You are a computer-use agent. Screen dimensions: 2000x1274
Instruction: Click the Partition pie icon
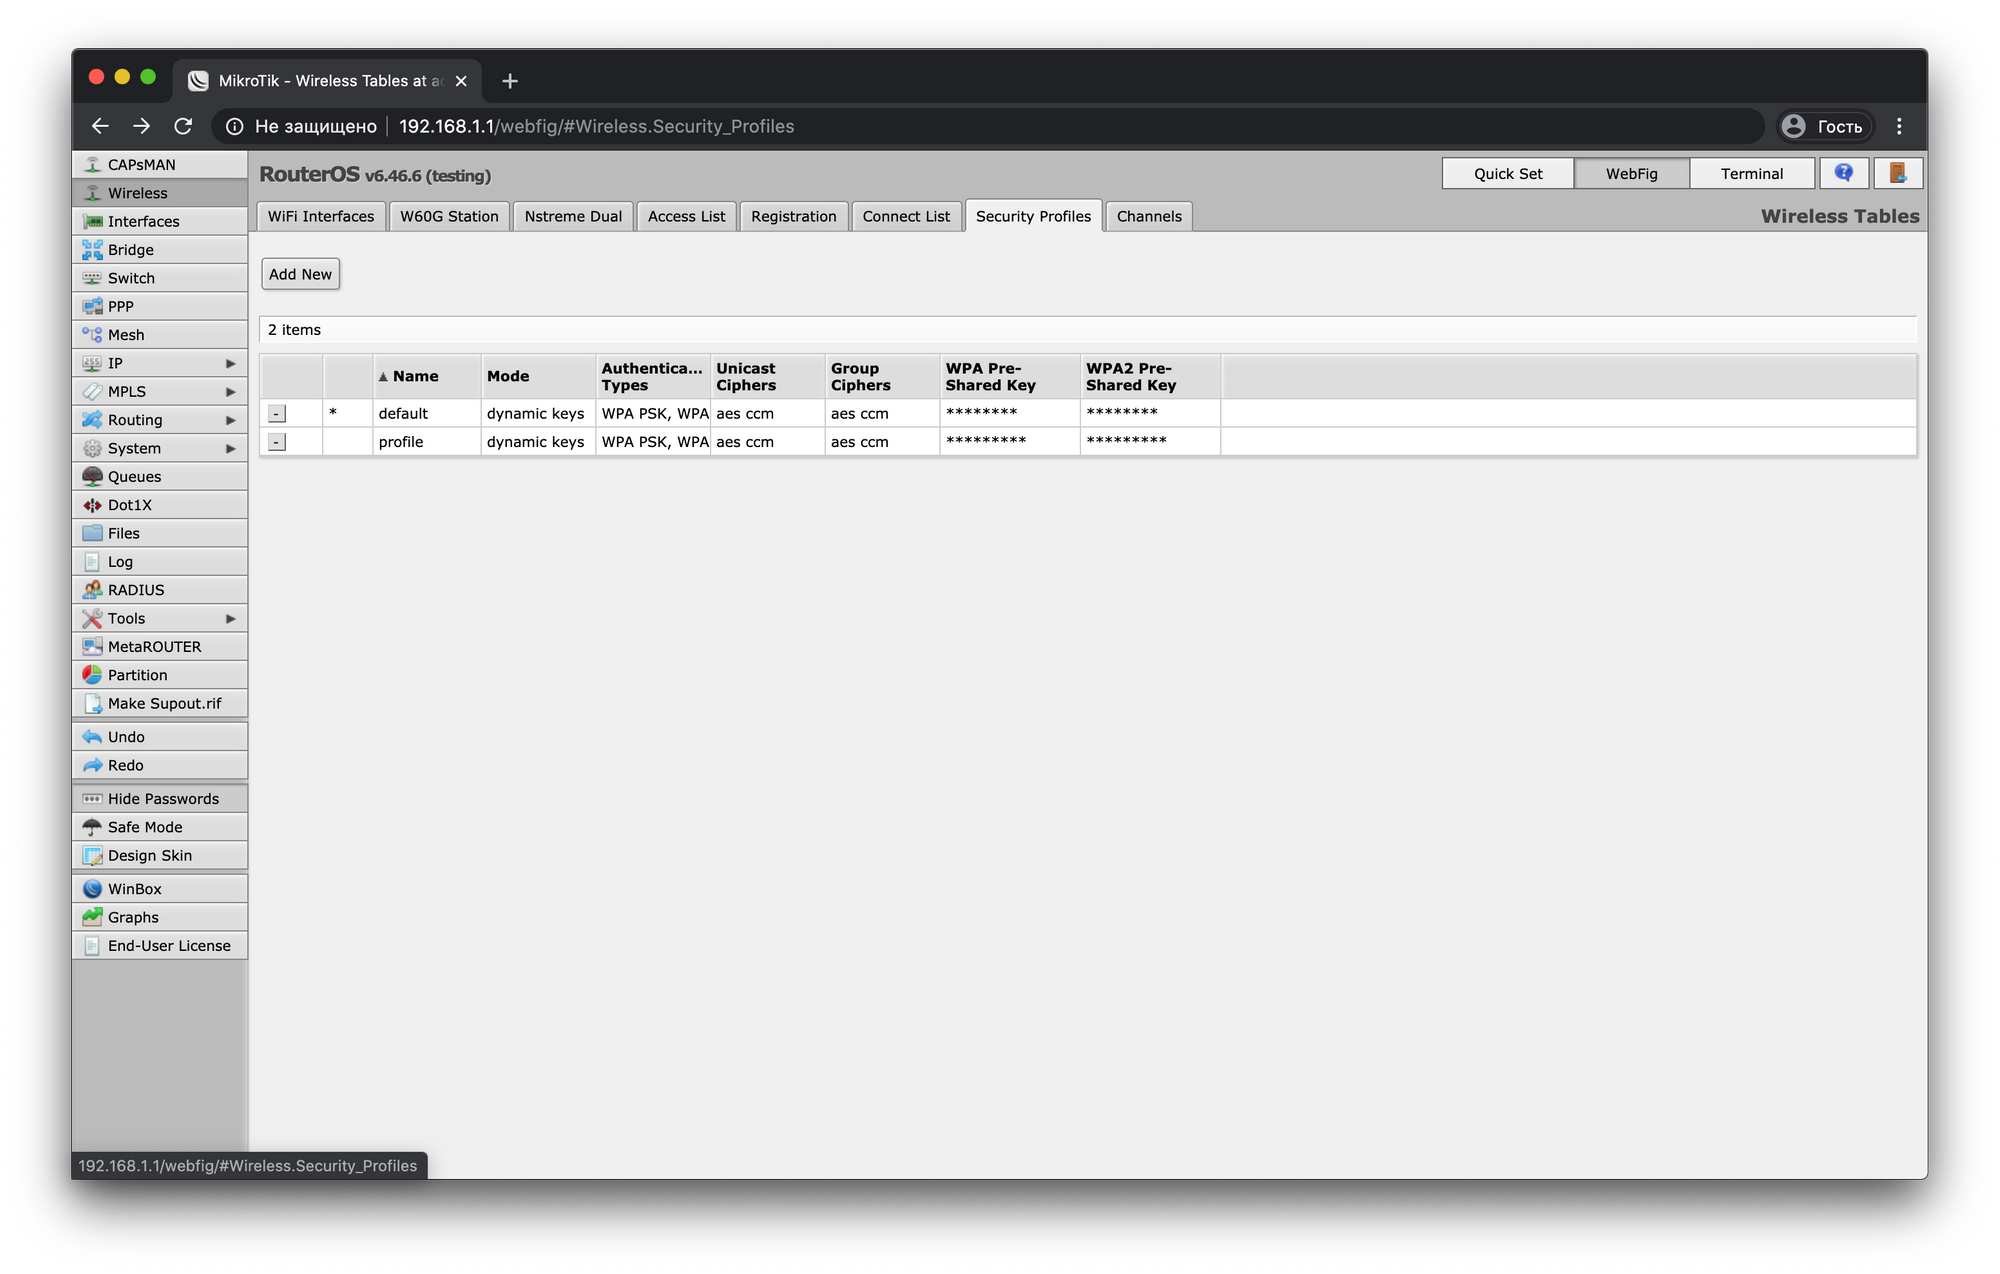[x=93, y=675]
